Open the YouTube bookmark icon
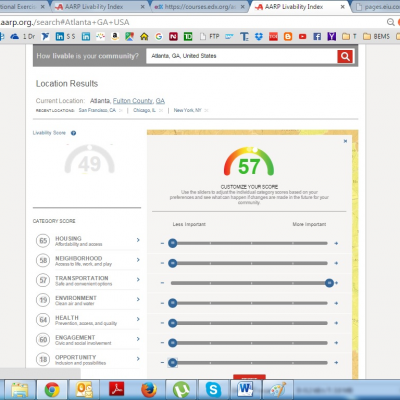The image size is (400, 400). [x=303, y=36]
